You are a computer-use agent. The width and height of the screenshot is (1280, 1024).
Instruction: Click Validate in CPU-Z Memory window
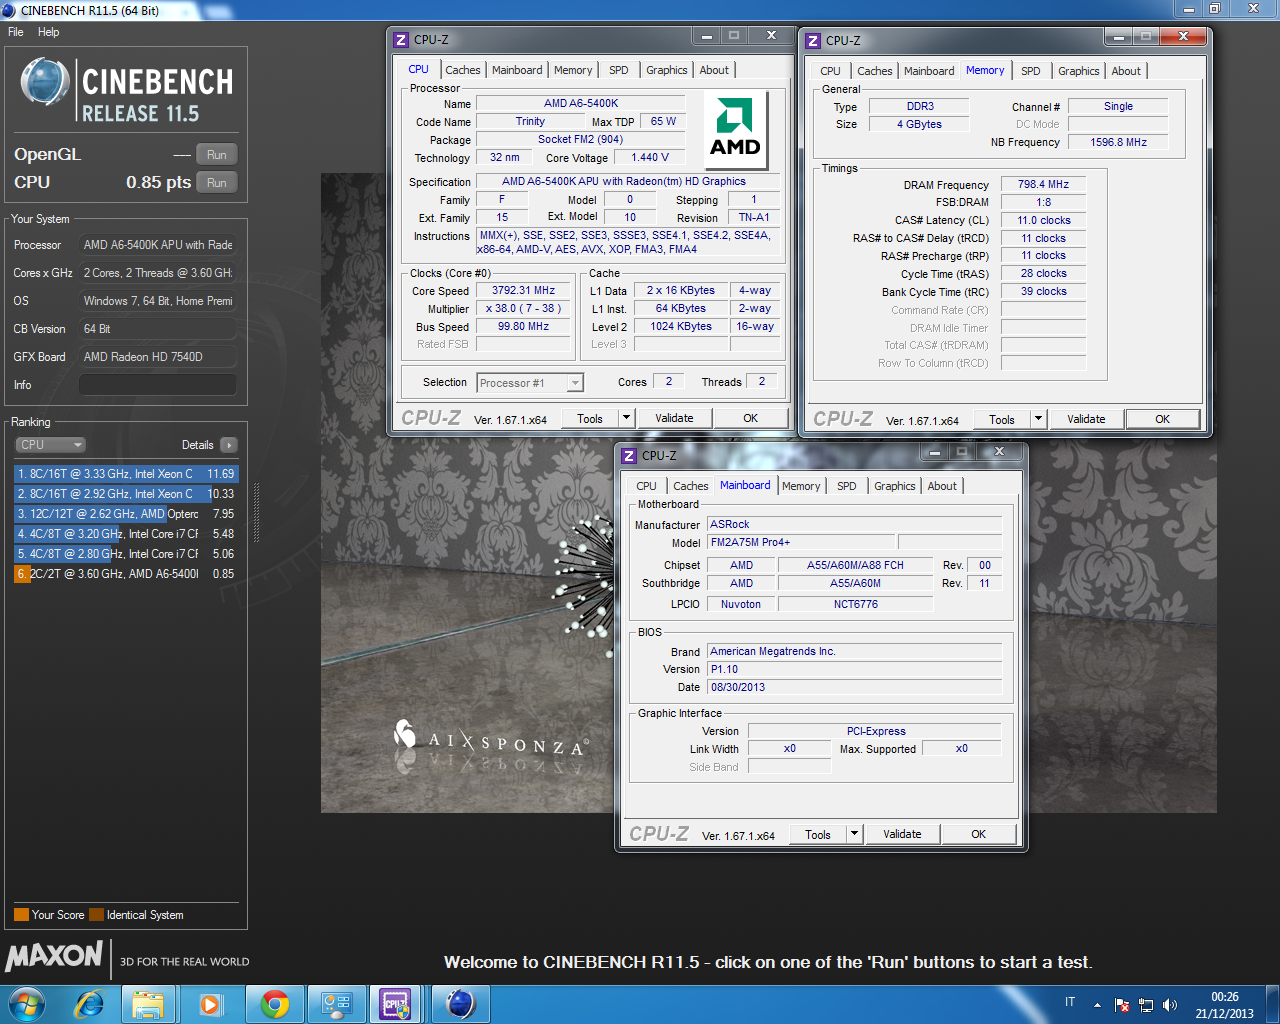point(1086,420)
